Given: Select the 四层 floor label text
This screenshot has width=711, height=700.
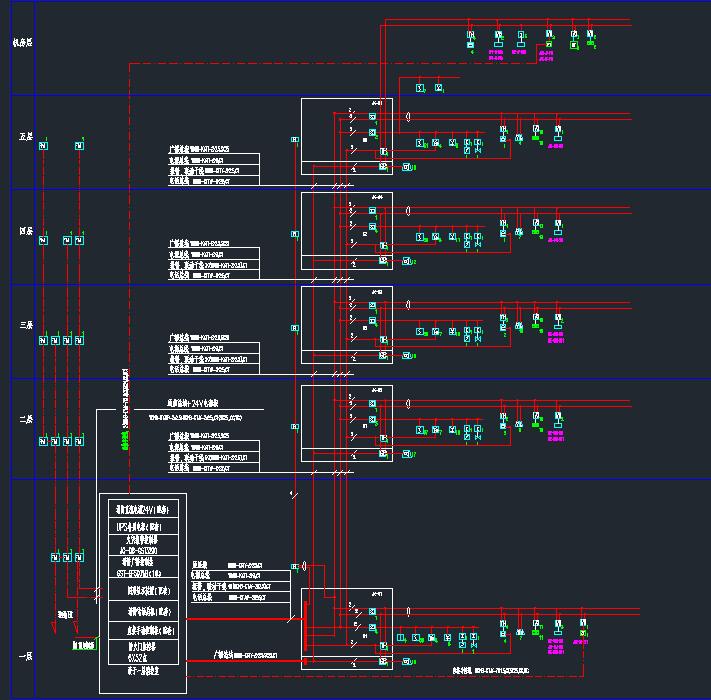Looking at the screenshot, I should 24,231.
